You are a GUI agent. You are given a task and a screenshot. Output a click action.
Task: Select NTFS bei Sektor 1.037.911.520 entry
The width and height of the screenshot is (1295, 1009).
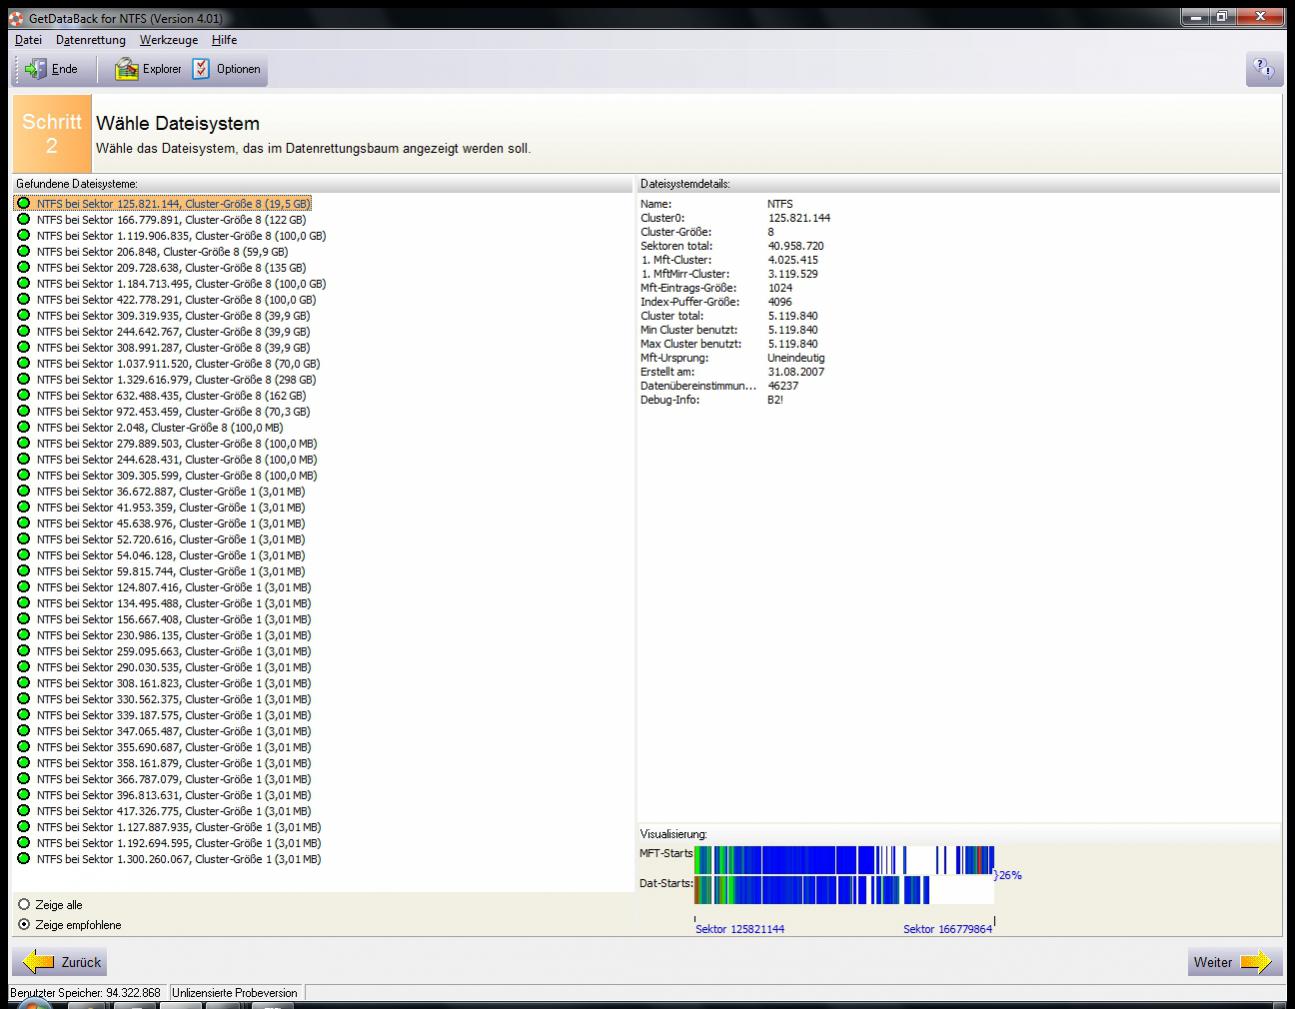point(169,364)
